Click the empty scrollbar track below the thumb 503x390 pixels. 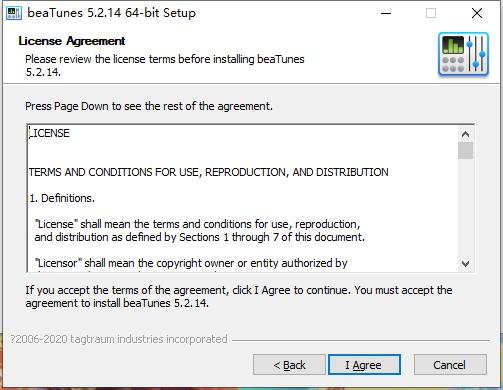tap(465, 208)
